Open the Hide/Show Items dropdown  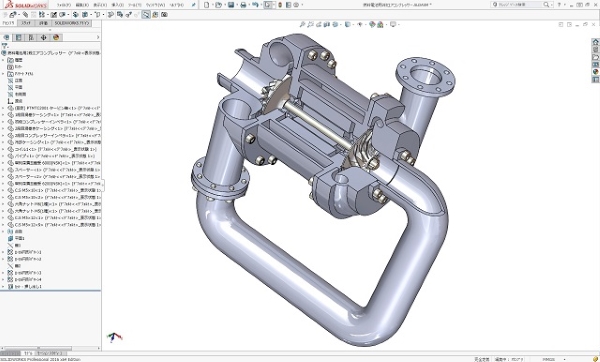[x=360, y=24]
